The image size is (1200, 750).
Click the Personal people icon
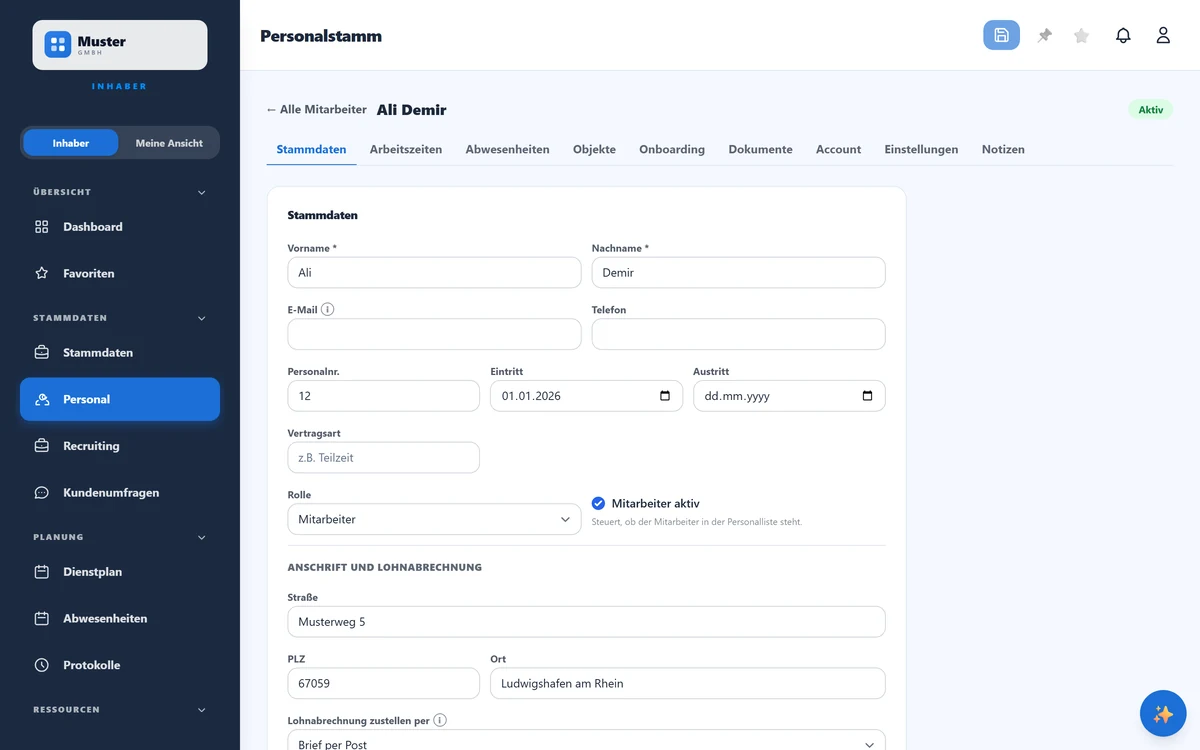[x=42, y=399]
